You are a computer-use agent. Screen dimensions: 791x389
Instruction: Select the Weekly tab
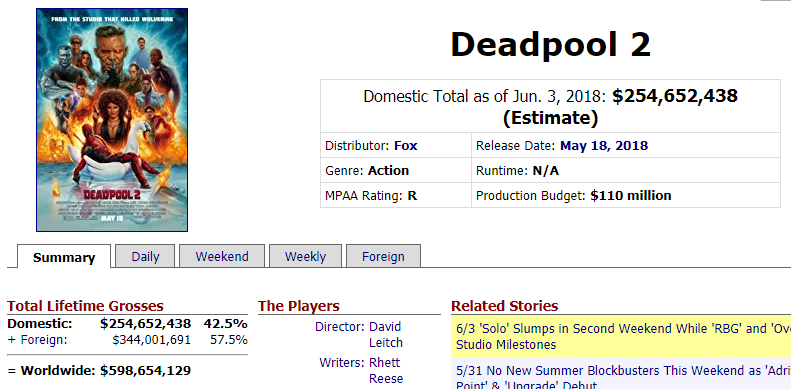click(x=305, y=256)
